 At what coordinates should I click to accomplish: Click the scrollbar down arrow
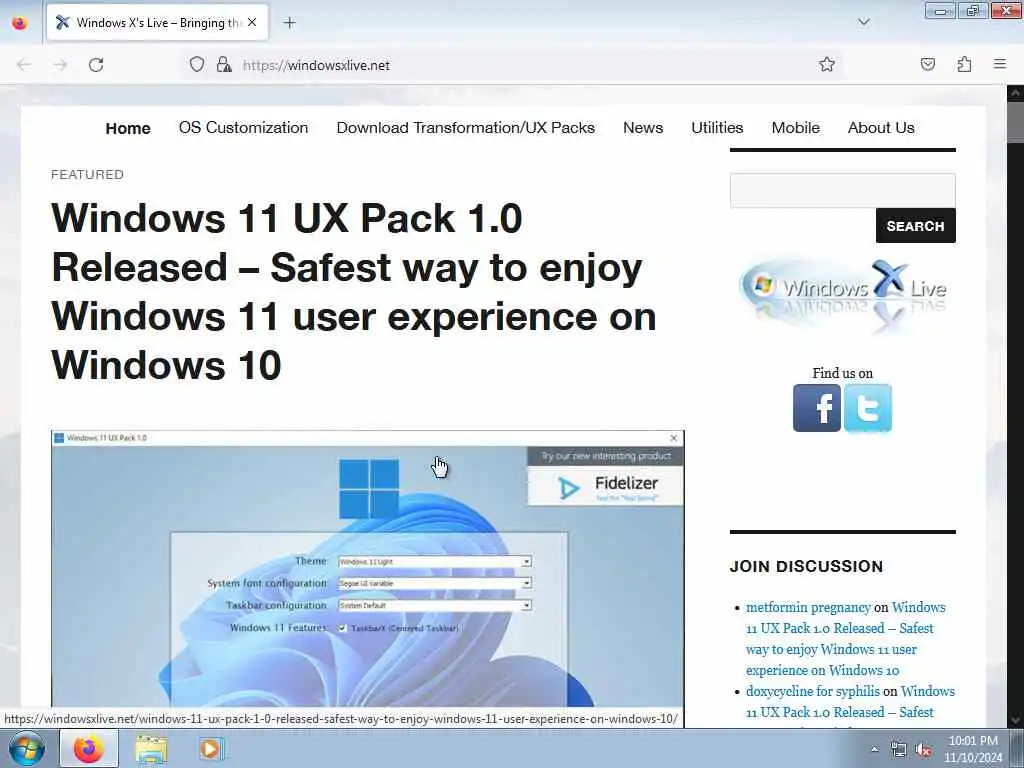click(1016, 720)
